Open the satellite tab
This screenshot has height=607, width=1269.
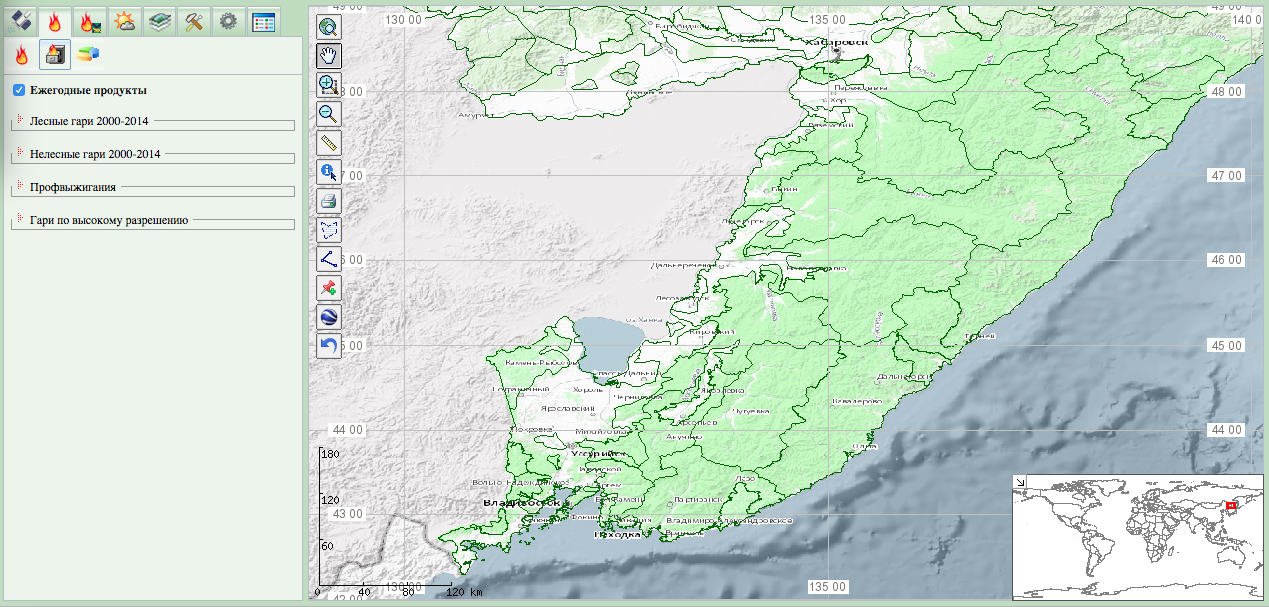[x=20, y=21]
